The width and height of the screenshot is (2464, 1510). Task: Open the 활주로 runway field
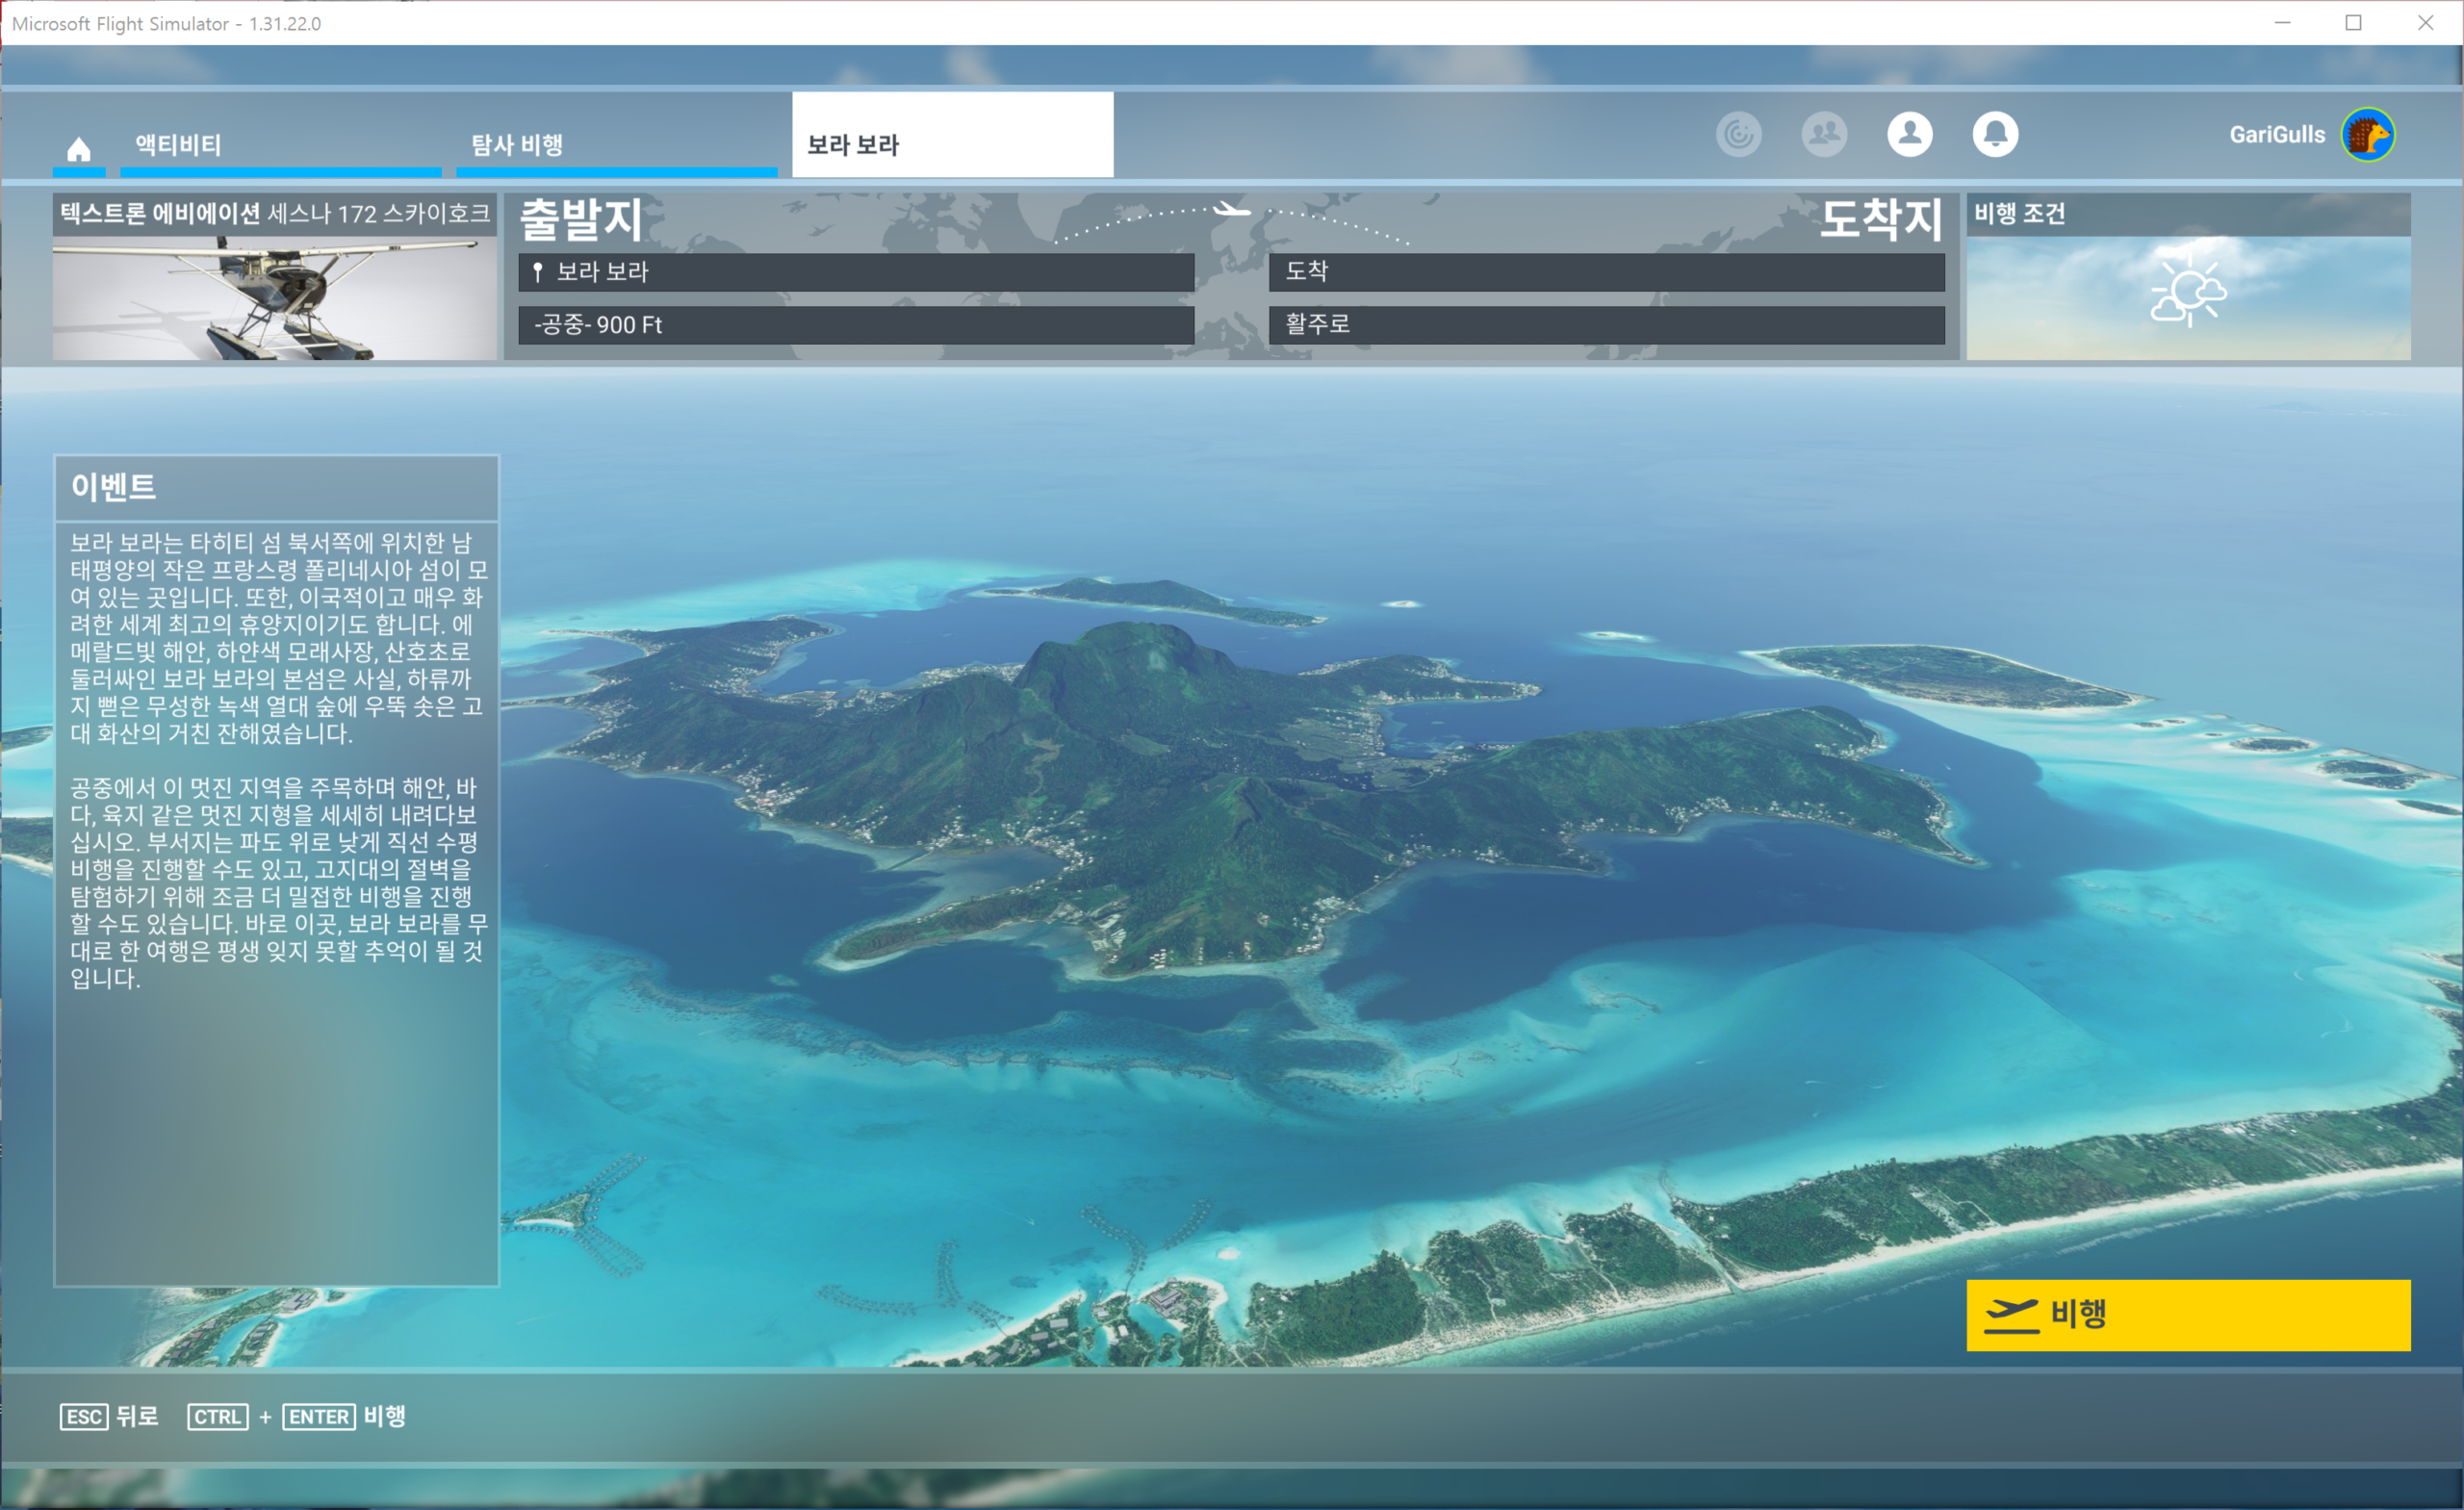[1606, 324]
